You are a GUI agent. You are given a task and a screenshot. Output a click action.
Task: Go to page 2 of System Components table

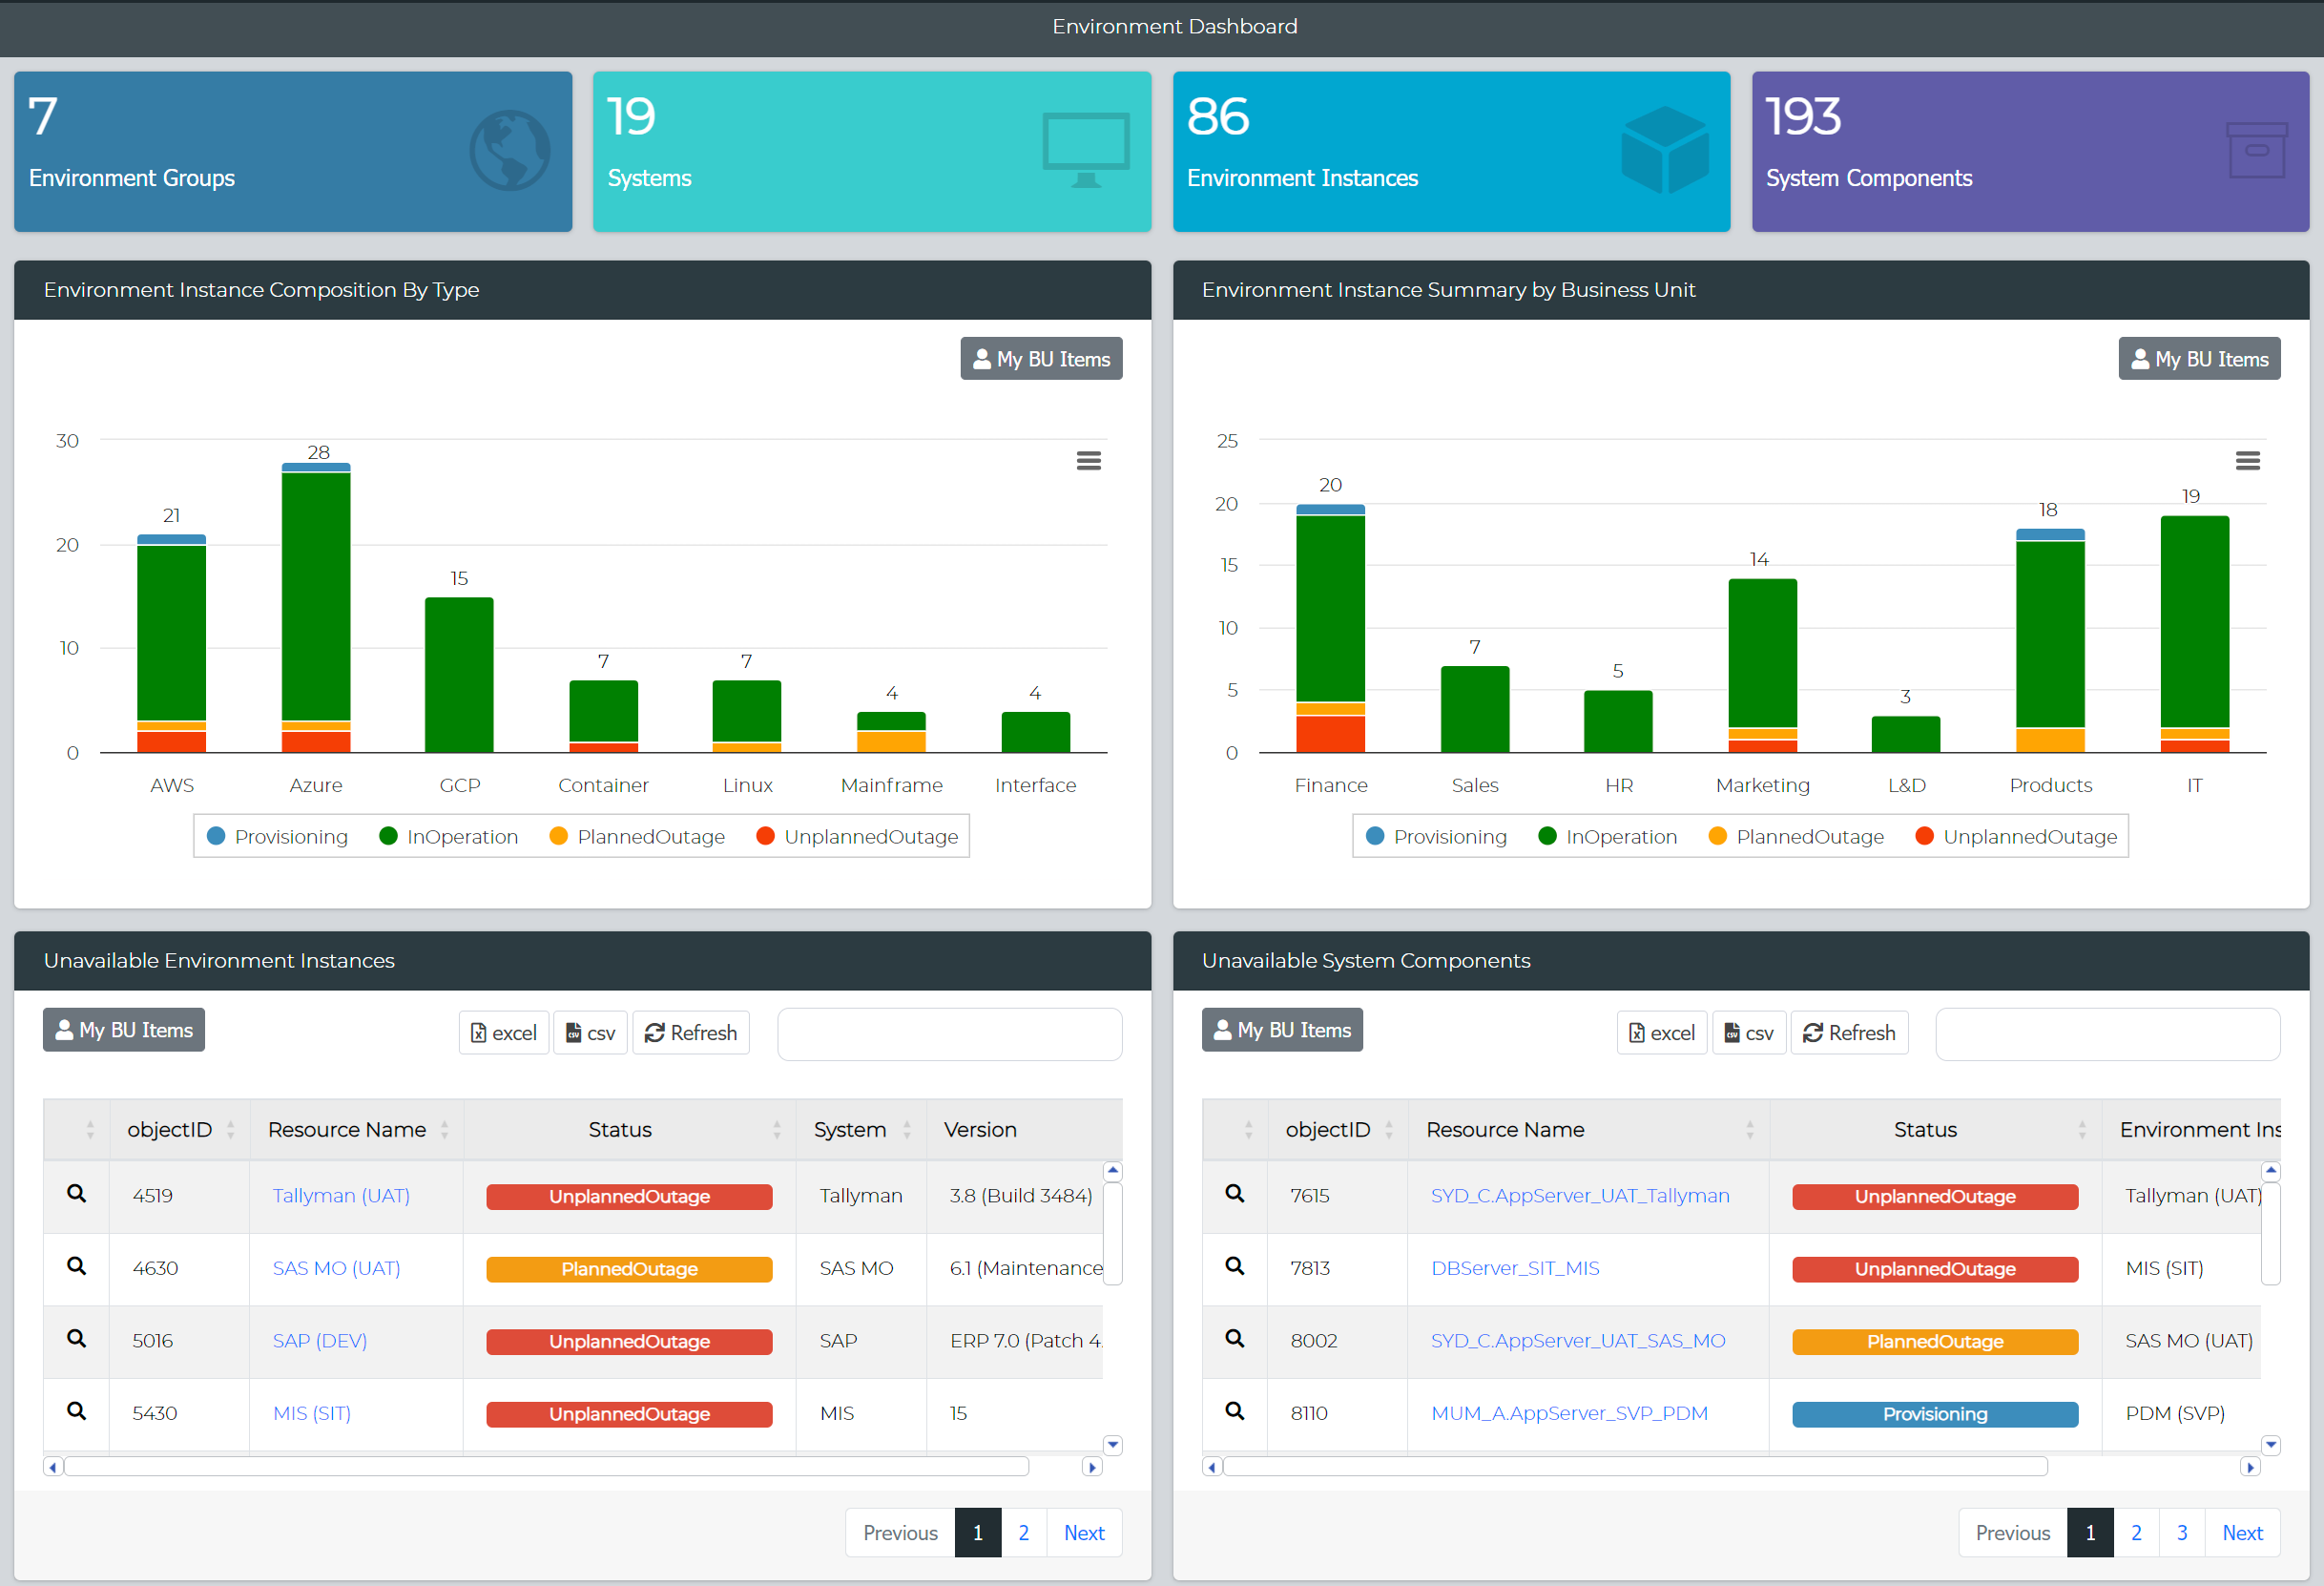[x=2136, y=1533]
